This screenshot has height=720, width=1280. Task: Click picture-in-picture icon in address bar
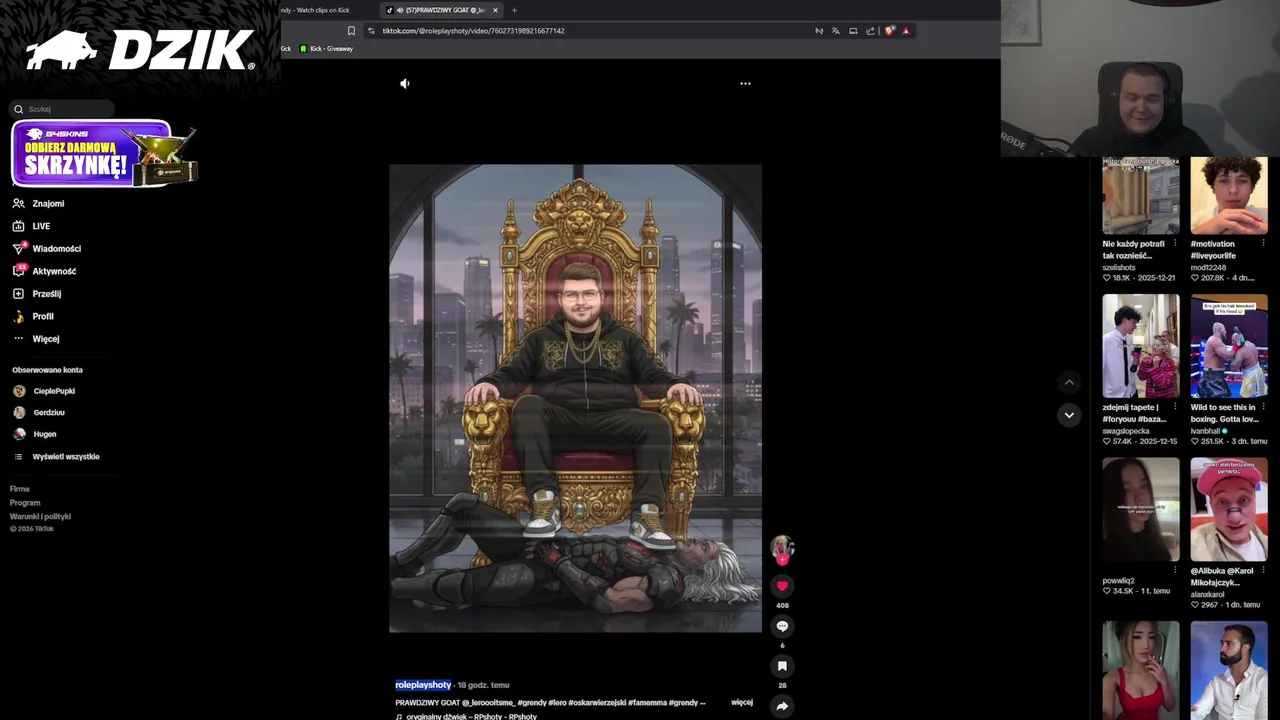pos(853,31)
